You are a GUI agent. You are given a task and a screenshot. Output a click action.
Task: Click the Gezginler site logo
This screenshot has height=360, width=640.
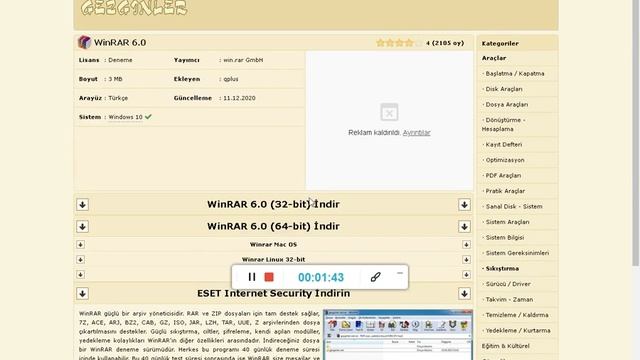(x=134, y=8)
